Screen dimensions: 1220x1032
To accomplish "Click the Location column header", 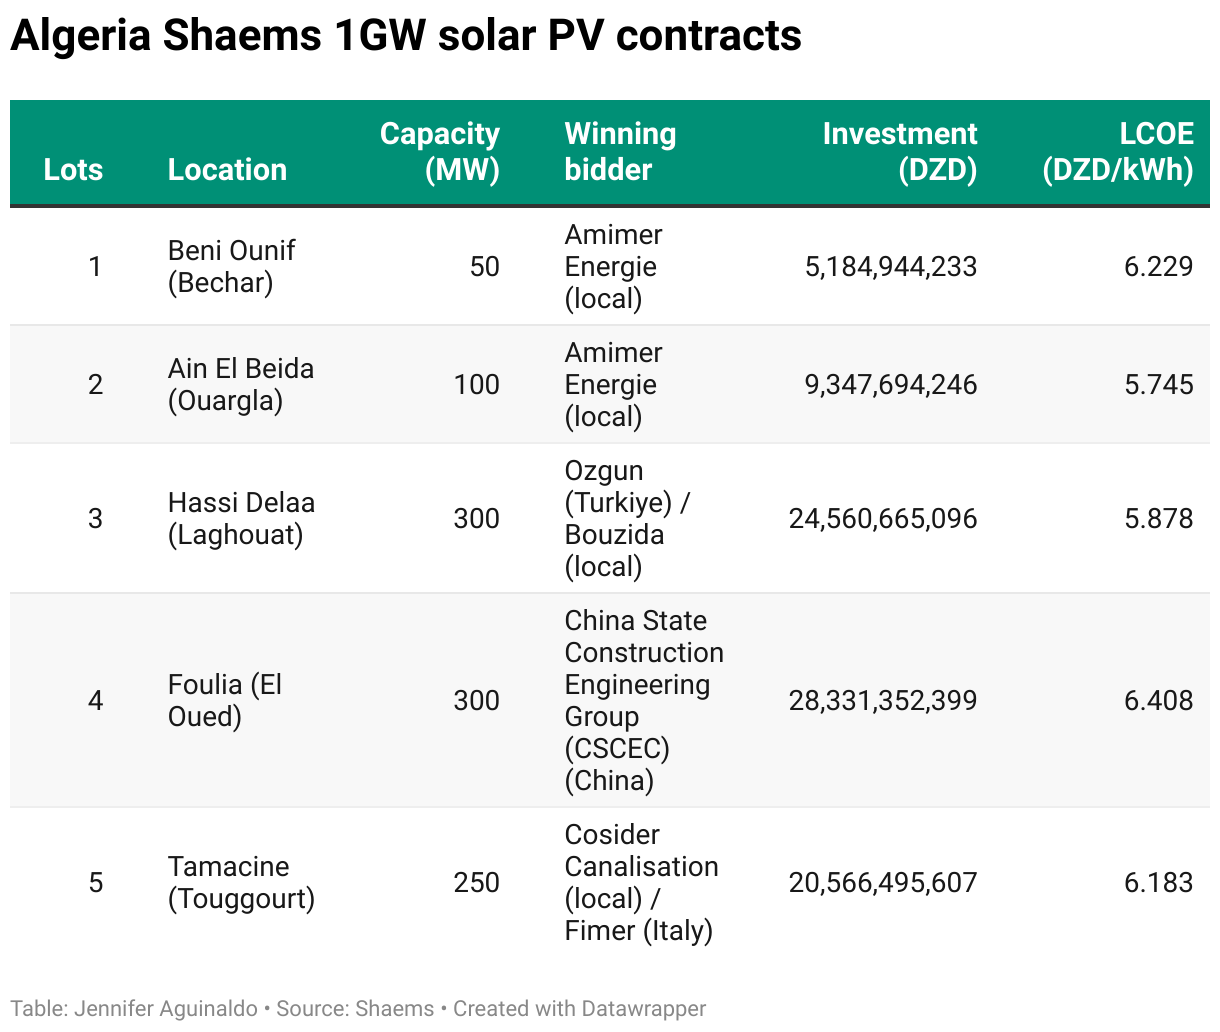I will (x=227, y=169).
